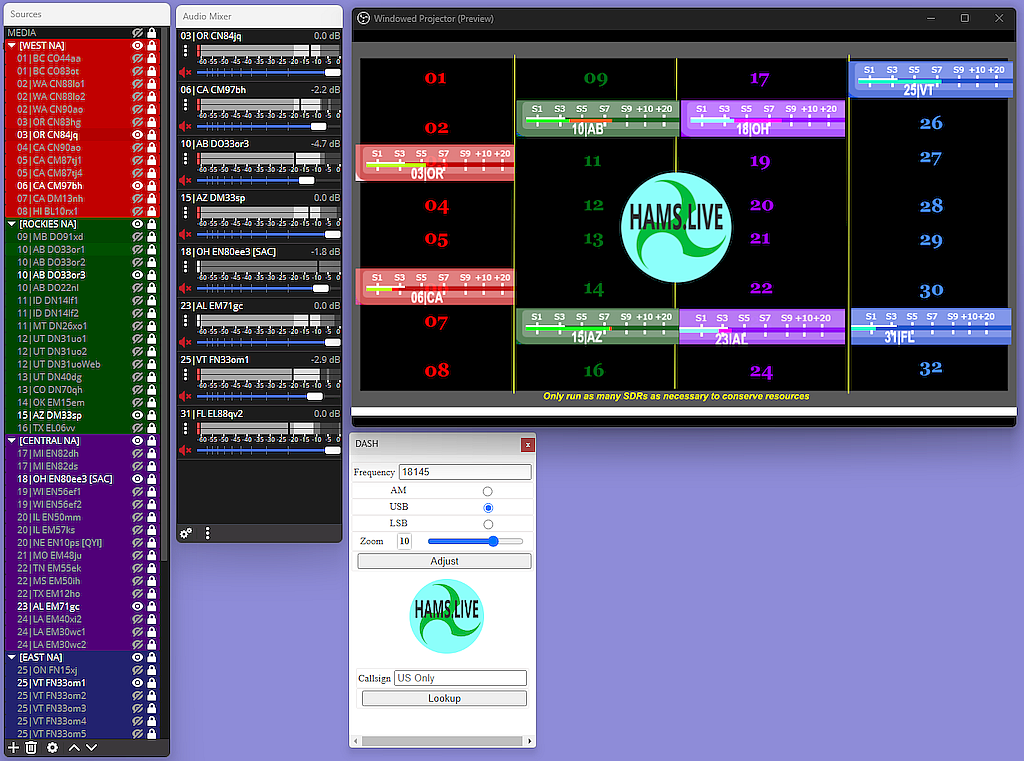1024x761 pixels.
Task: Open Audio Mixer advanced properties gears icon
Action: tap(186, 533)
